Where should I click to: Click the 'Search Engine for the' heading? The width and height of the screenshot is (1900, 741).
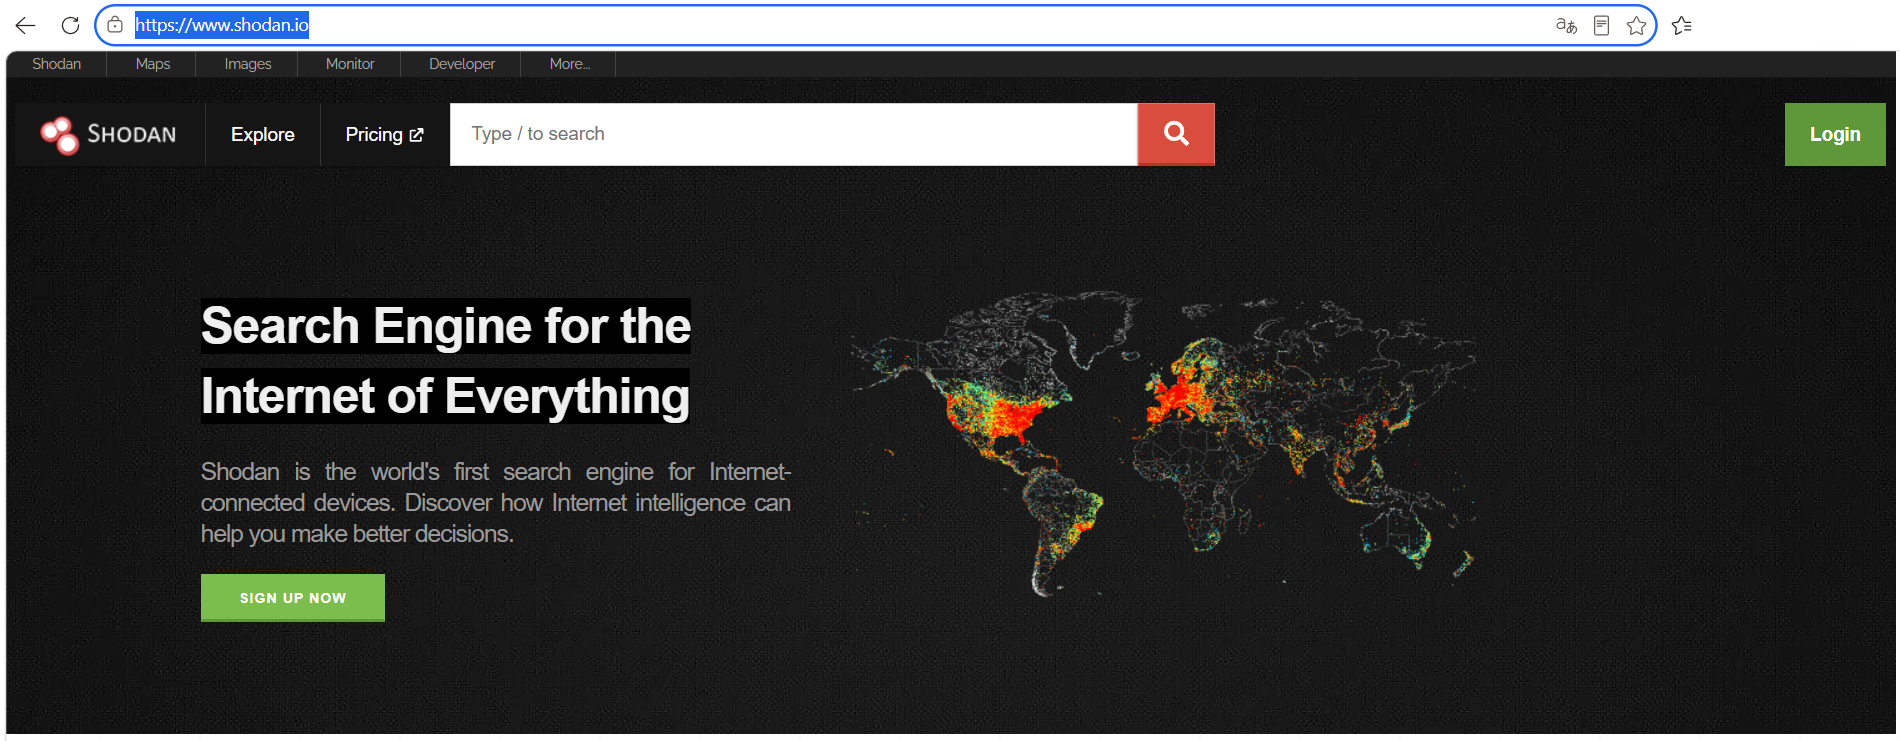446,326
